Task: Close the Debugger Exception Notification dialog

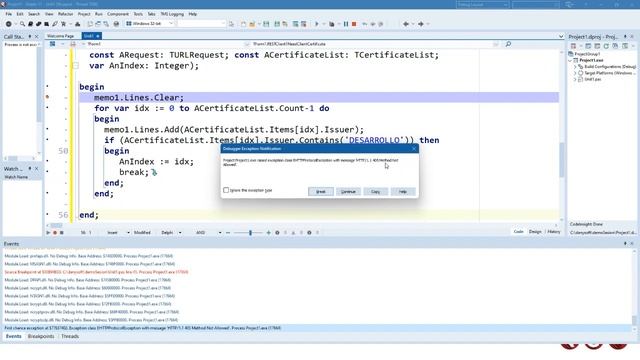Action: click(x=414, y=149)
